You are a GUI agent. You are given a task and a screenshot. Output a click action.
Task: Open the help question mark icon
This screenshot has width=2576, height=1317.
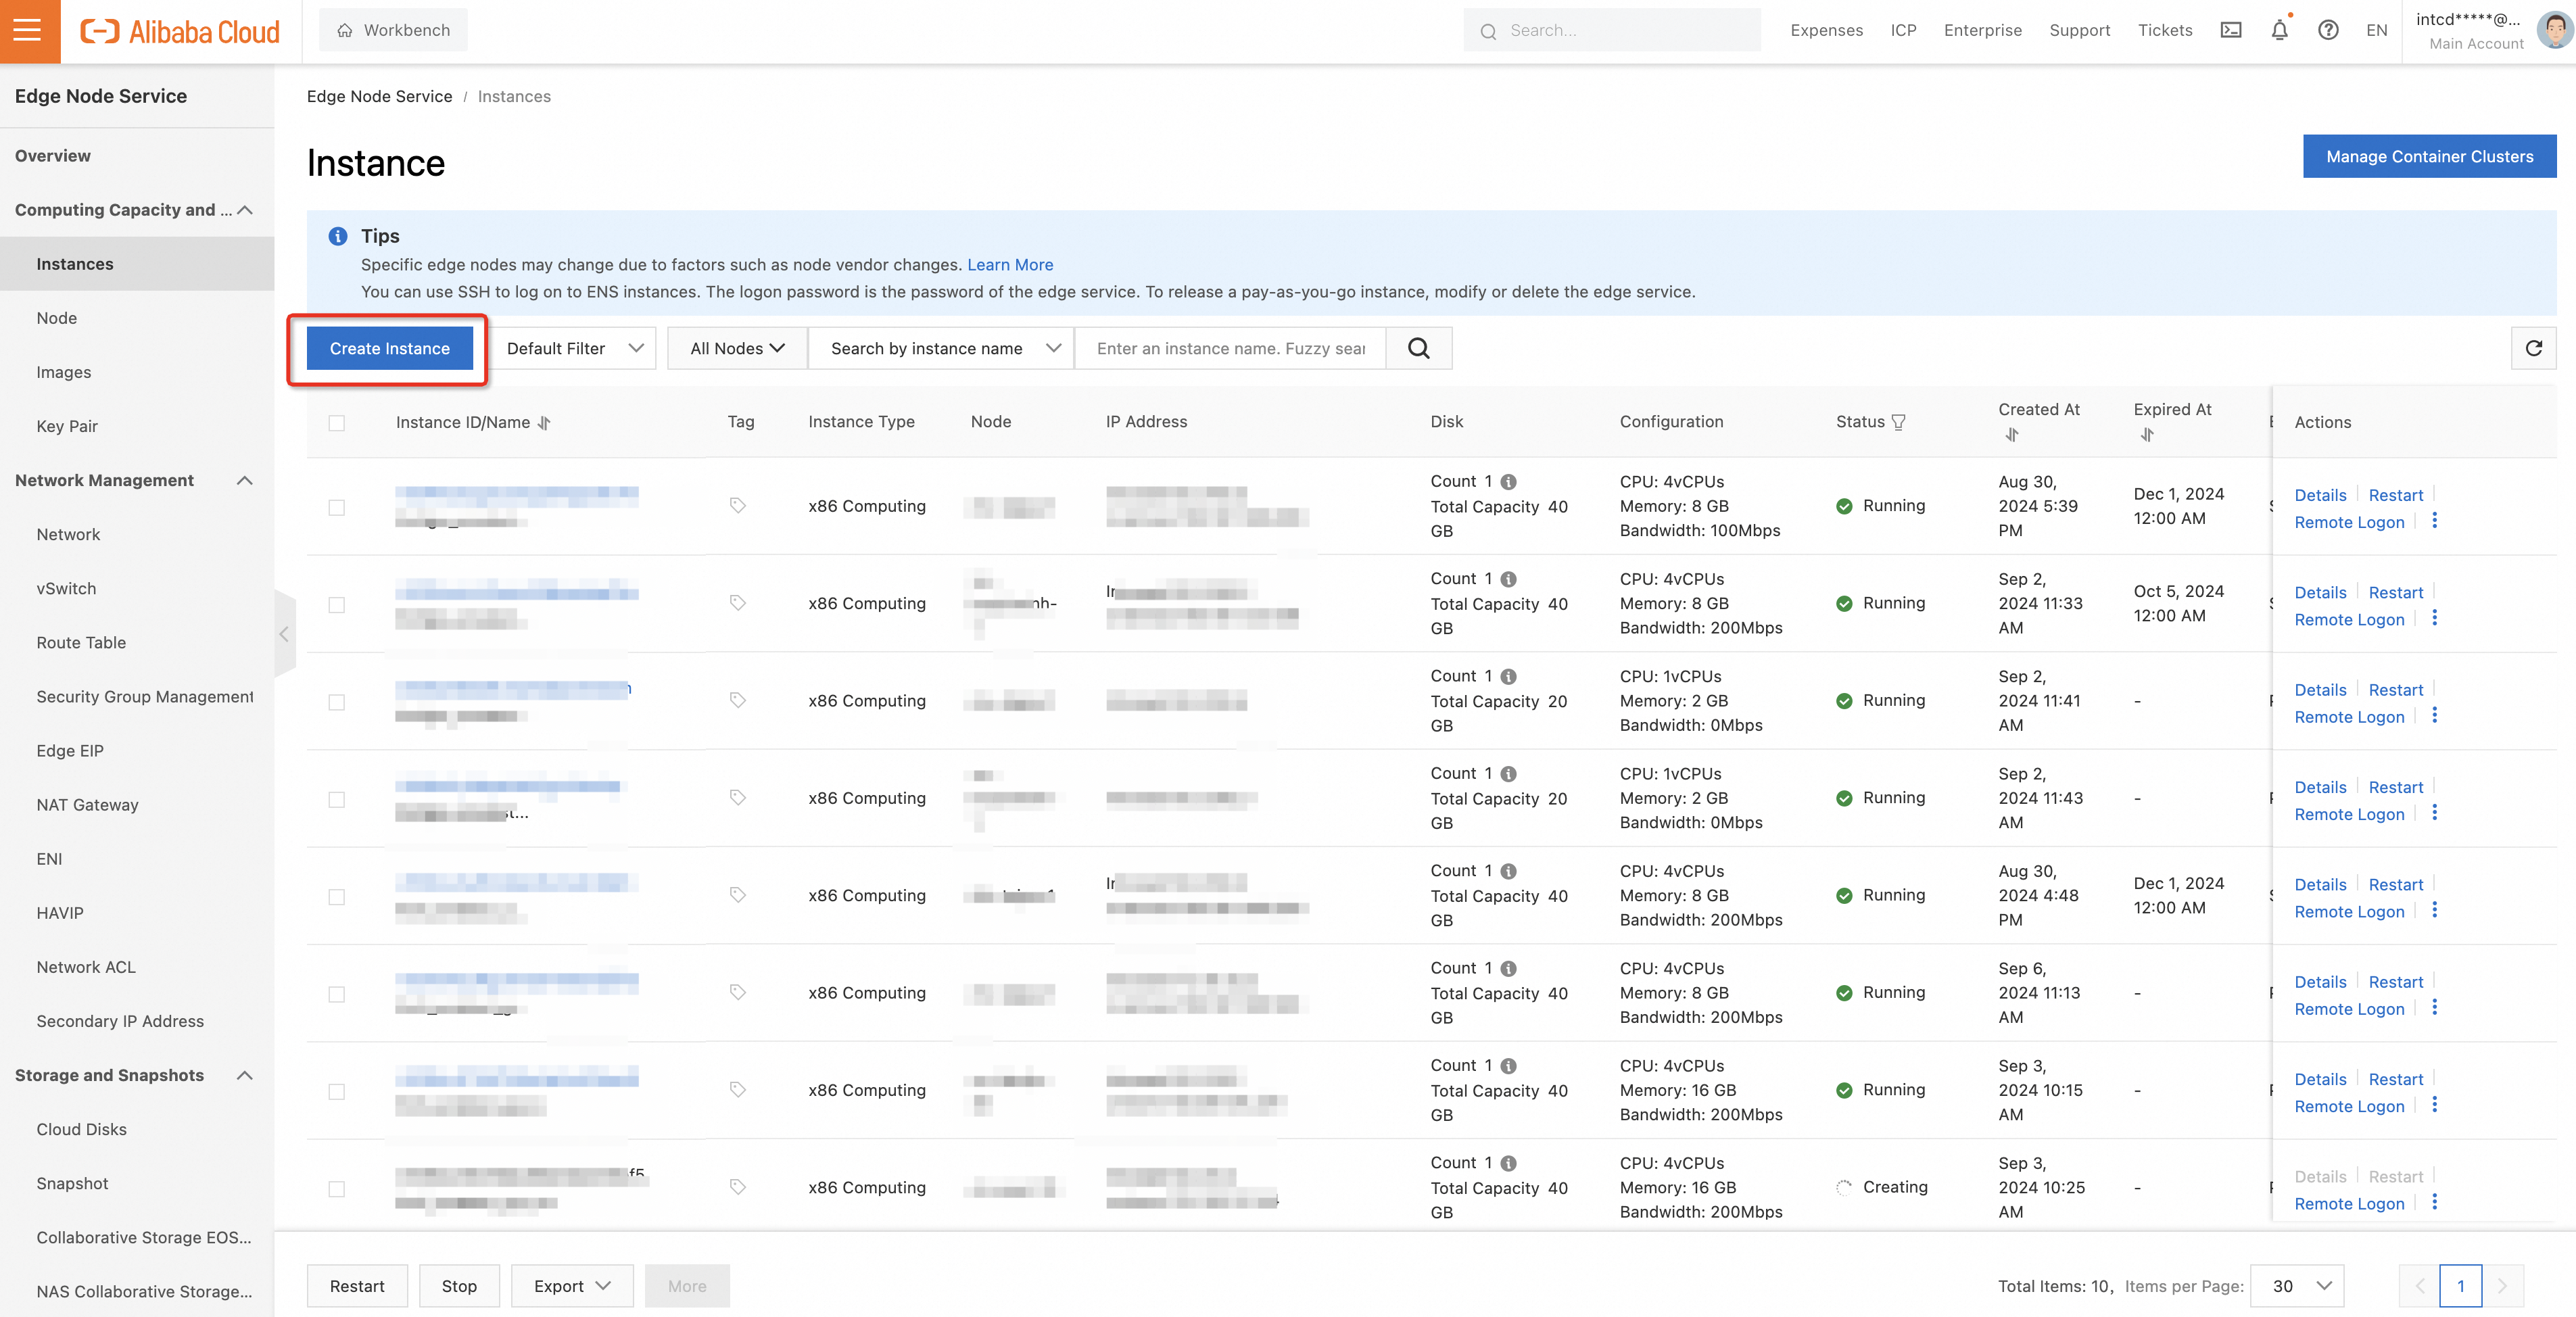pyautogui.click(x=2328, y=30)
